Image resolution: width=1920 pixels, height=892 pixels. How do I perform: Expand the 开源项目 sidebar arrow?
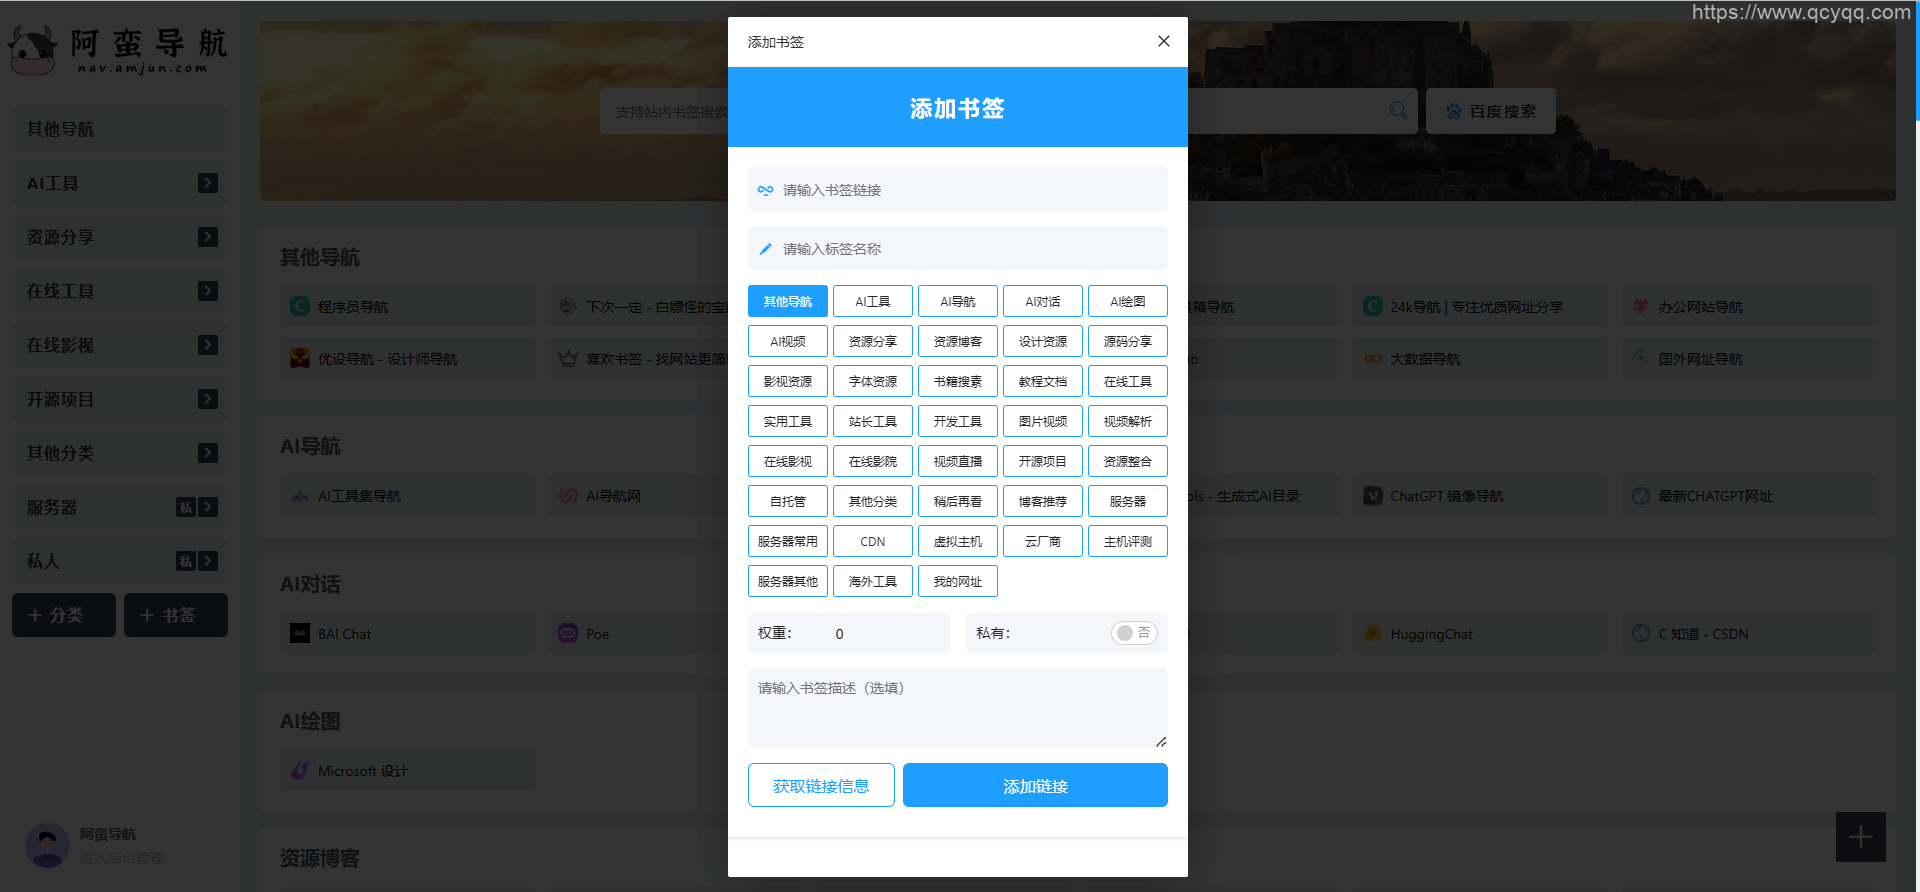tap(208, 399)
